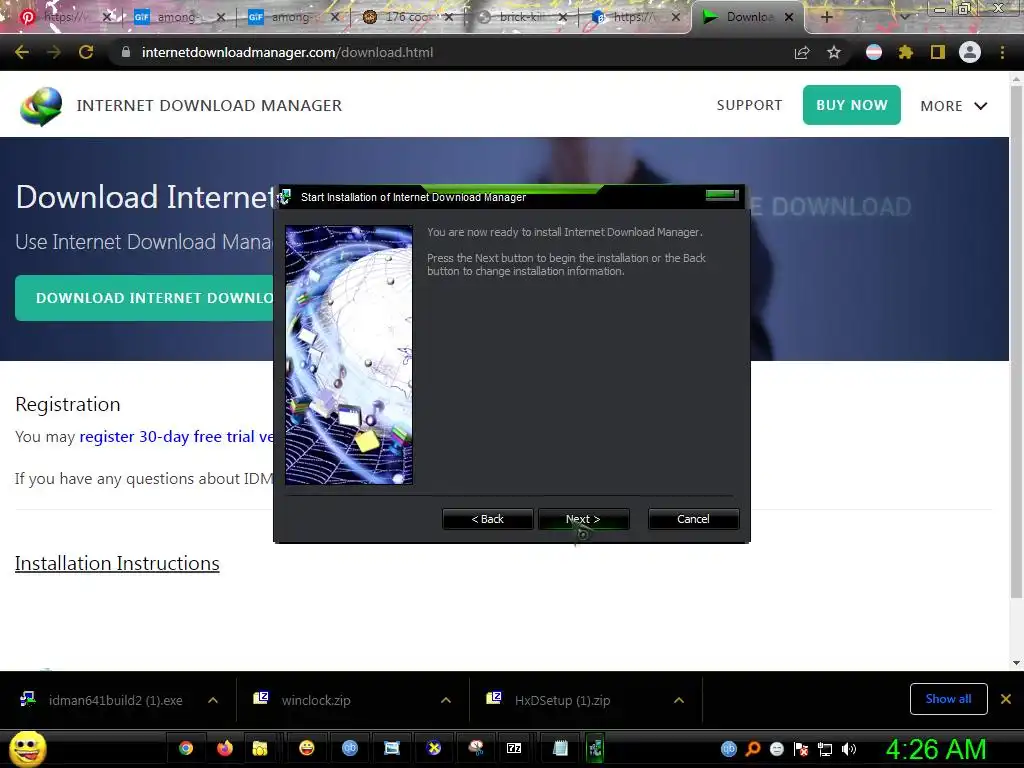Click the green button in installer title bar
This screenshot has height=768, width=1024.
tap(722, 195)
